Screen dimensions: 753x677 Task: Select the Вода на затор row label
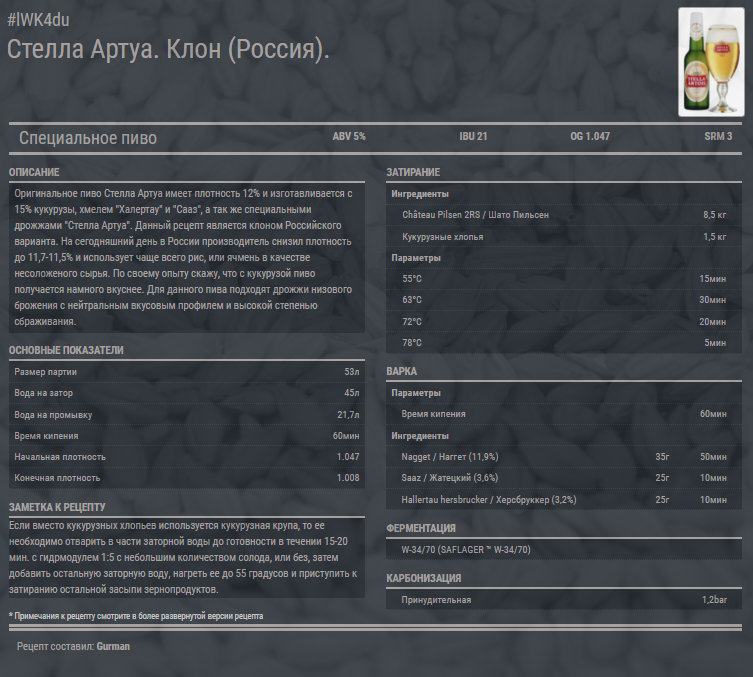[x=44, y=393]
